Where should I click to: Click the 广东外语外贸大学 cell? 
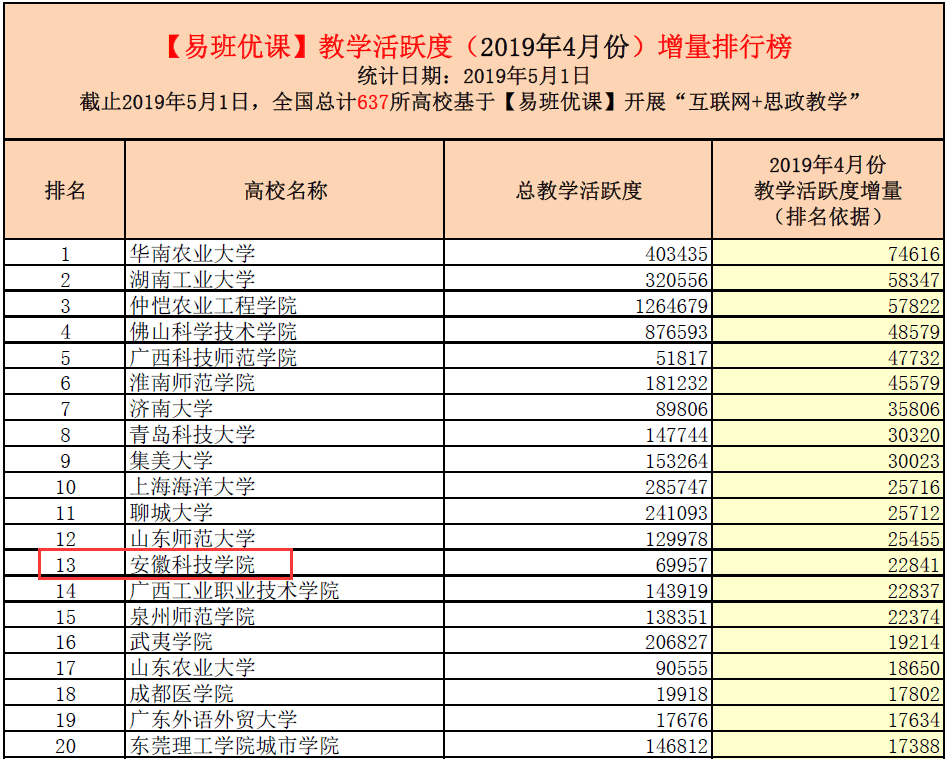213,720
